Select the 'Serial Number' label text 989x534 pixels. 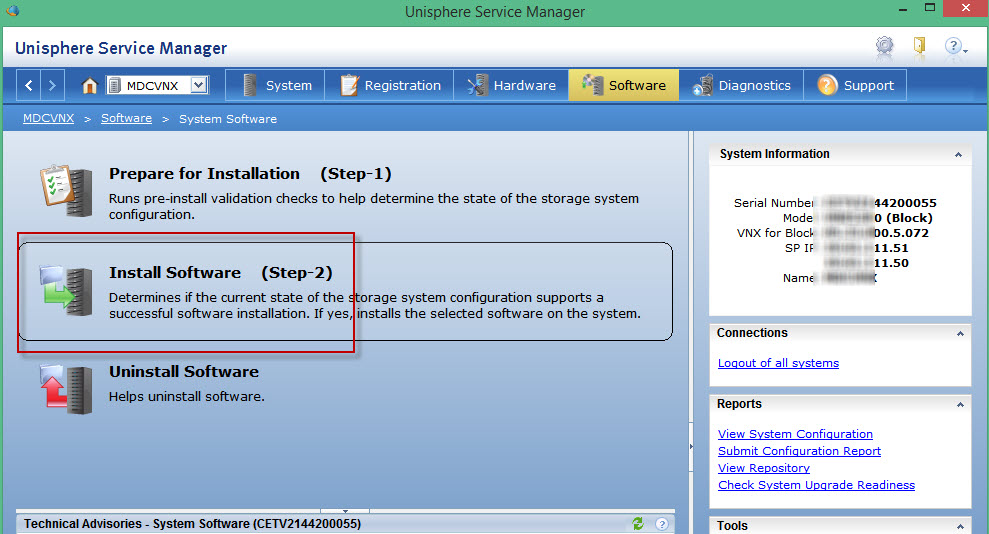773,203
